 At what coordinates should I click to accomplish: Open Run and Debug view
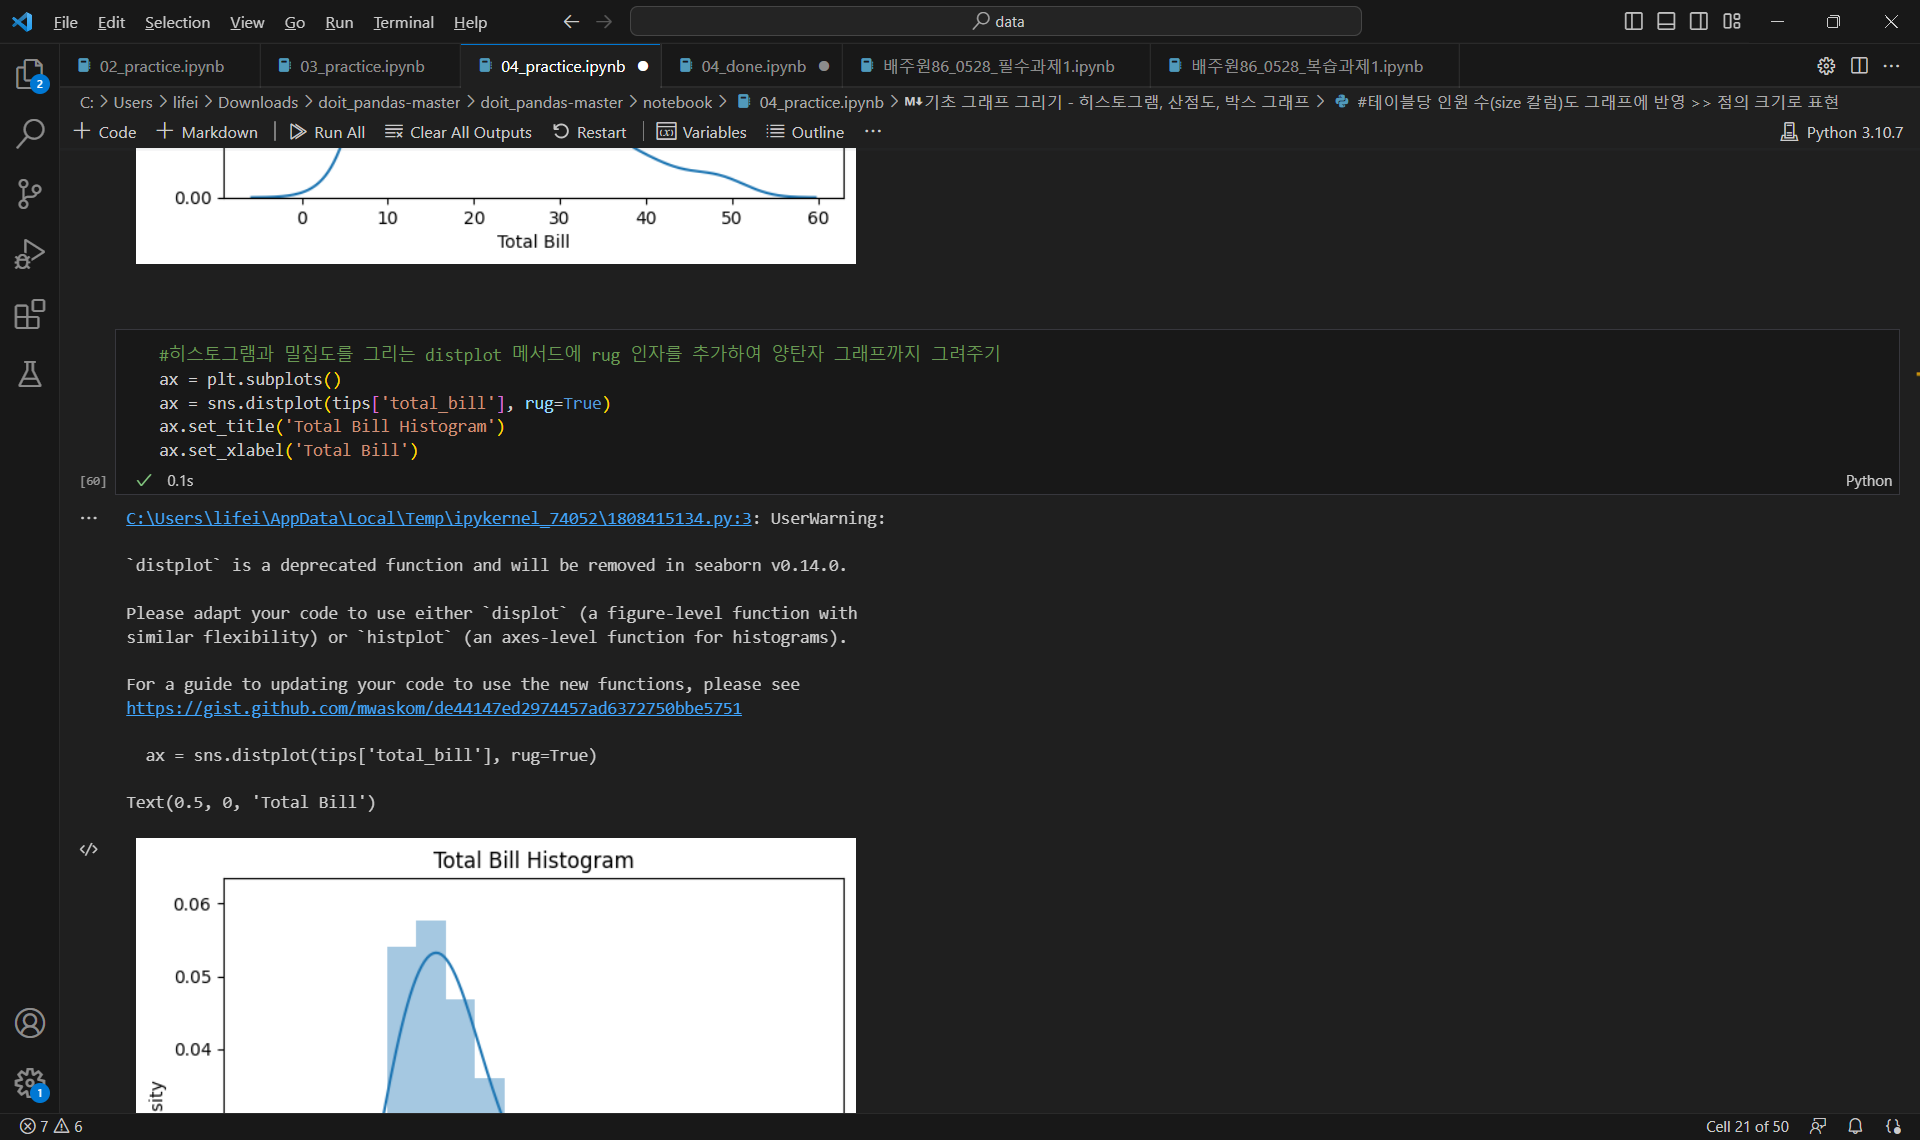coord(30,254)
